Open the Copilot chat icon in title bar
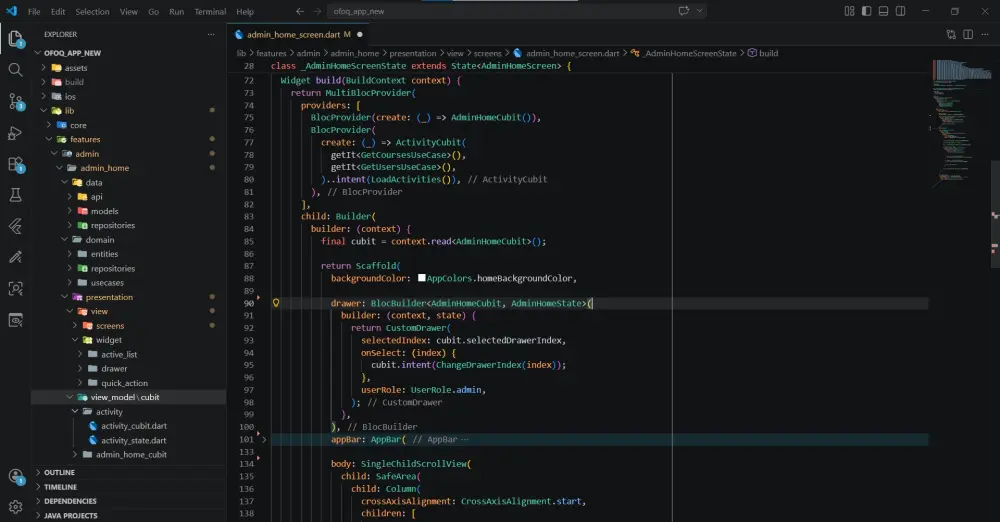 (x=684, y=11)
